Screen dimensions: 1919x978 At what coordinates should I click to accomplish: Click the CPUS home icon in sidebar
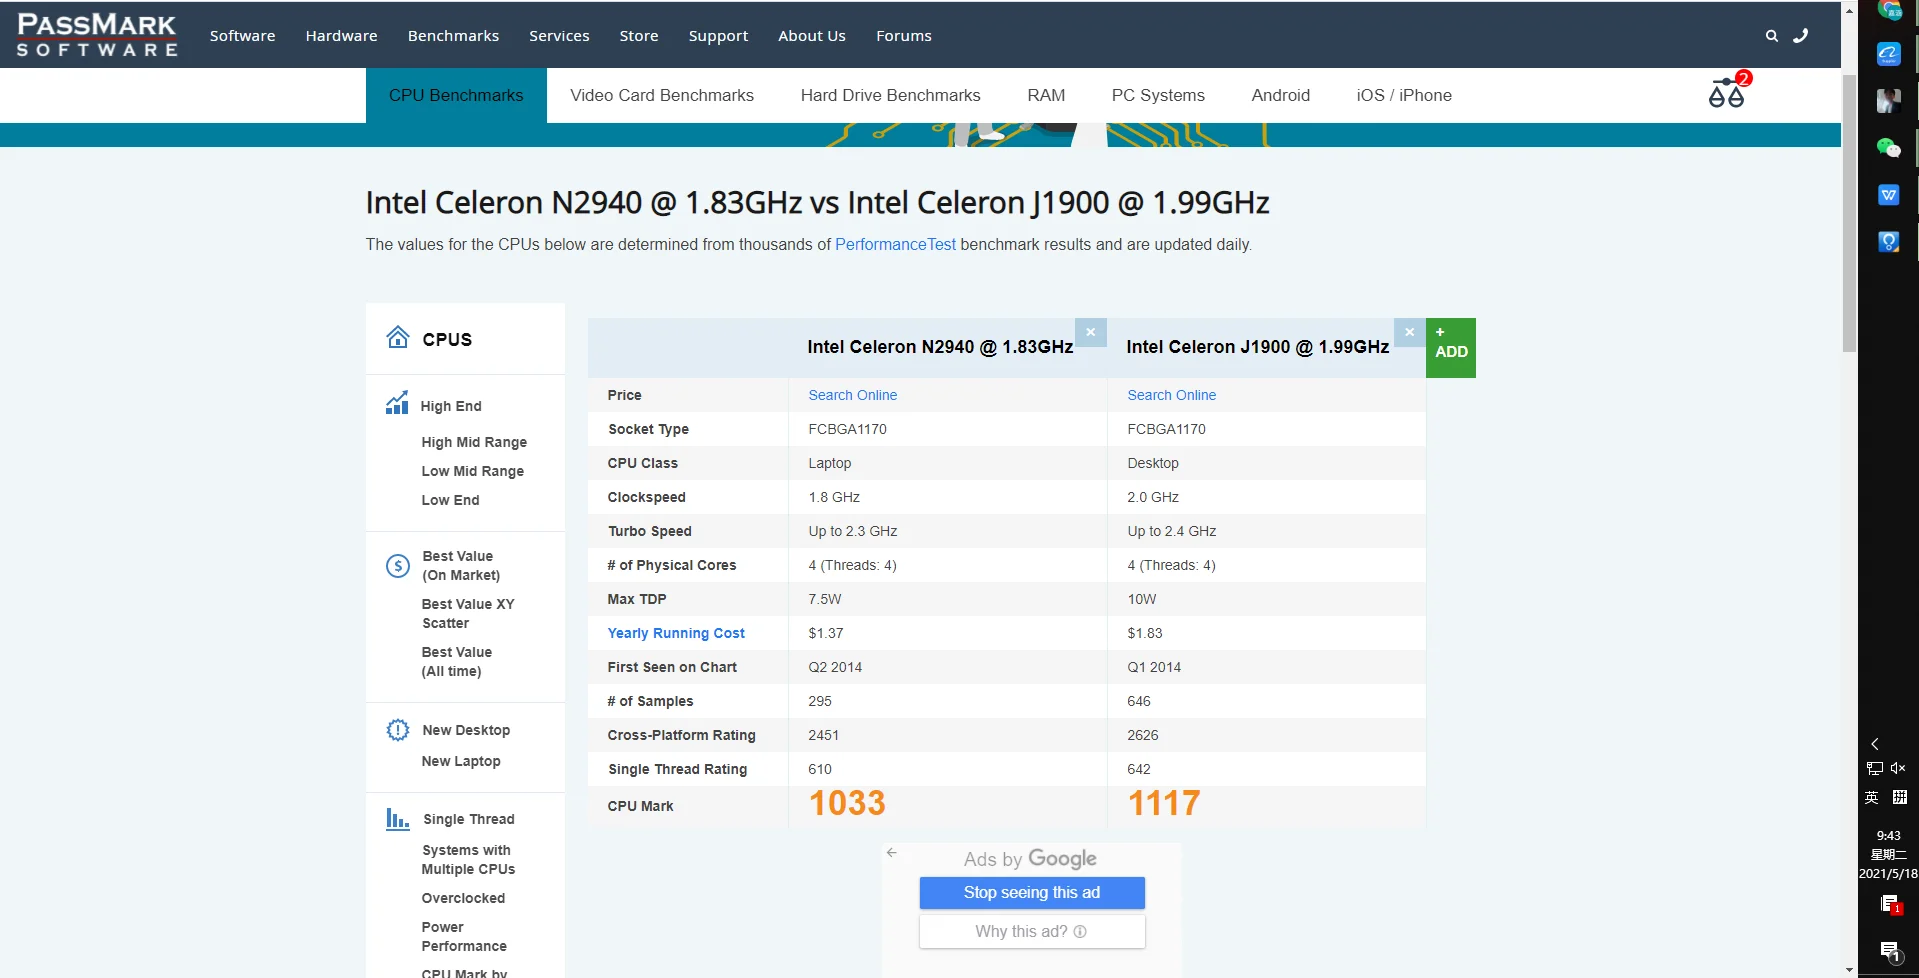coord(398,338)
